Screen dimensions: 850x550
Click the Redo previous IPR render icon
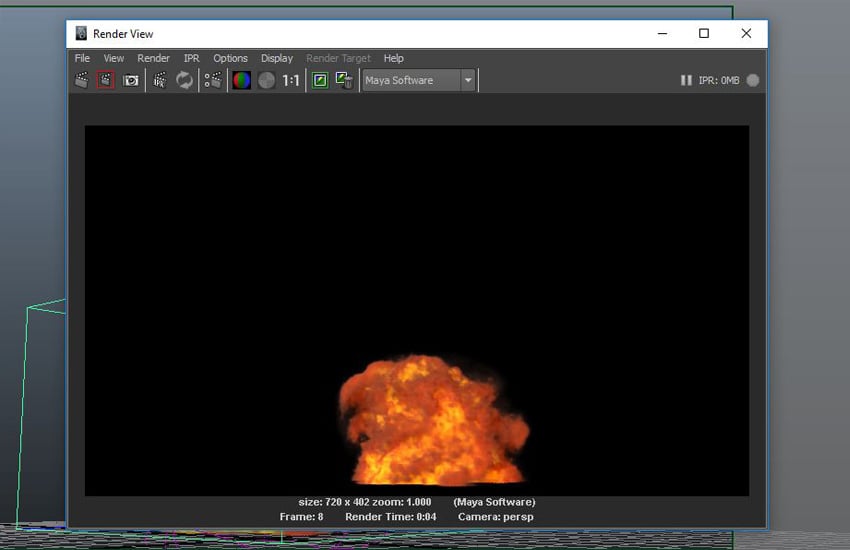160,80
